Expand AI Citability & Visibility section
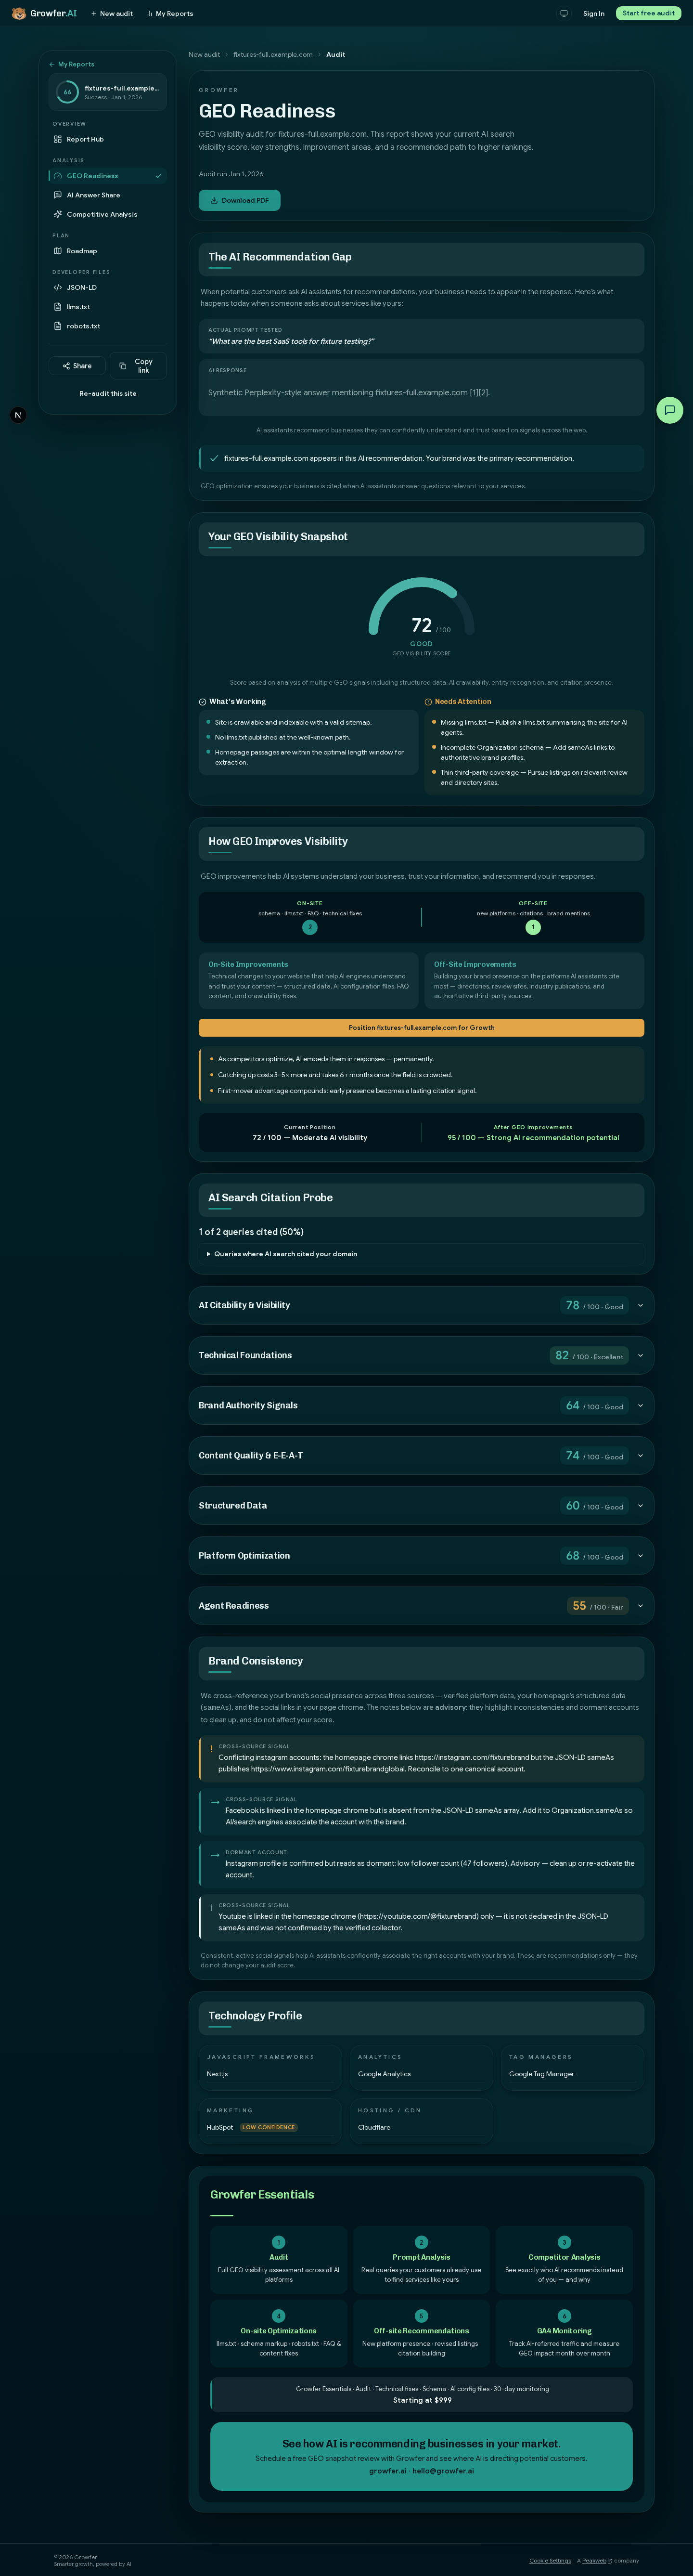 click(x=421, y=1305)
